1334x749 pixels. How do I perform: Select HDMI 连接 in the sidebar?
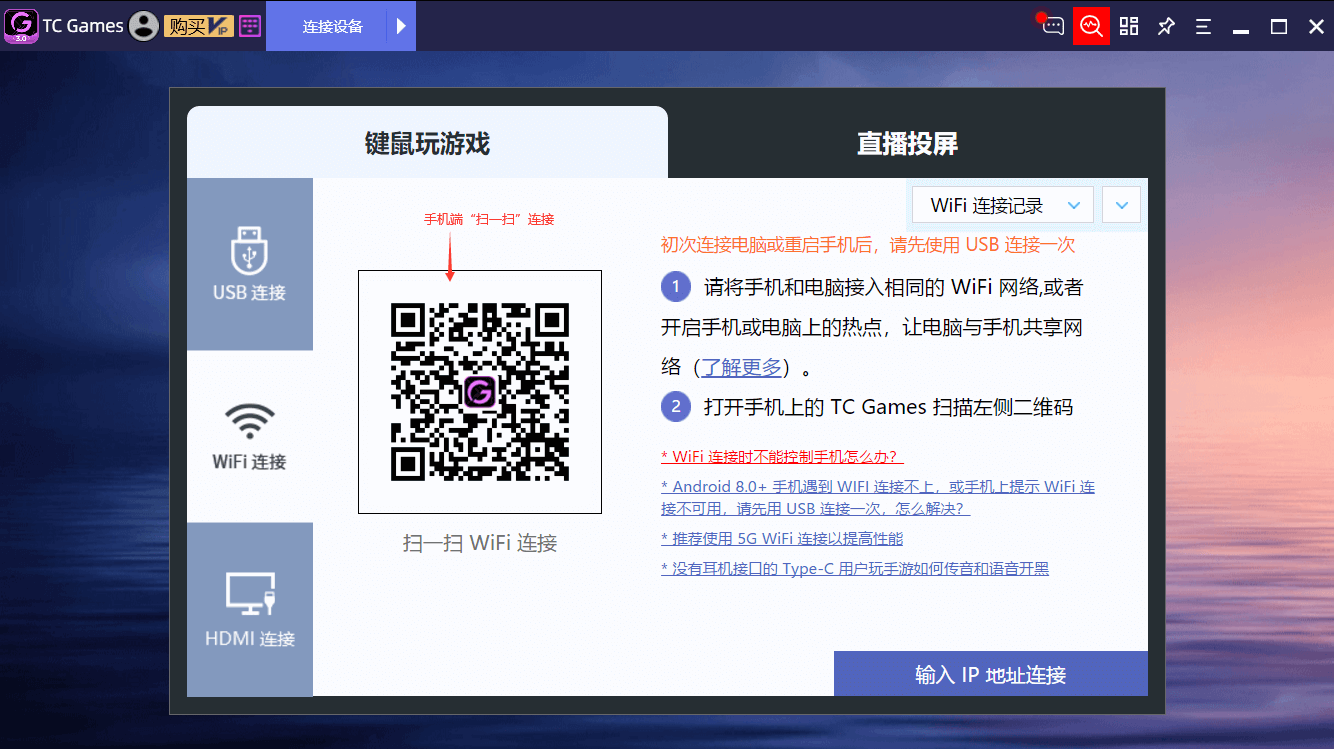(x=249, y=610)
